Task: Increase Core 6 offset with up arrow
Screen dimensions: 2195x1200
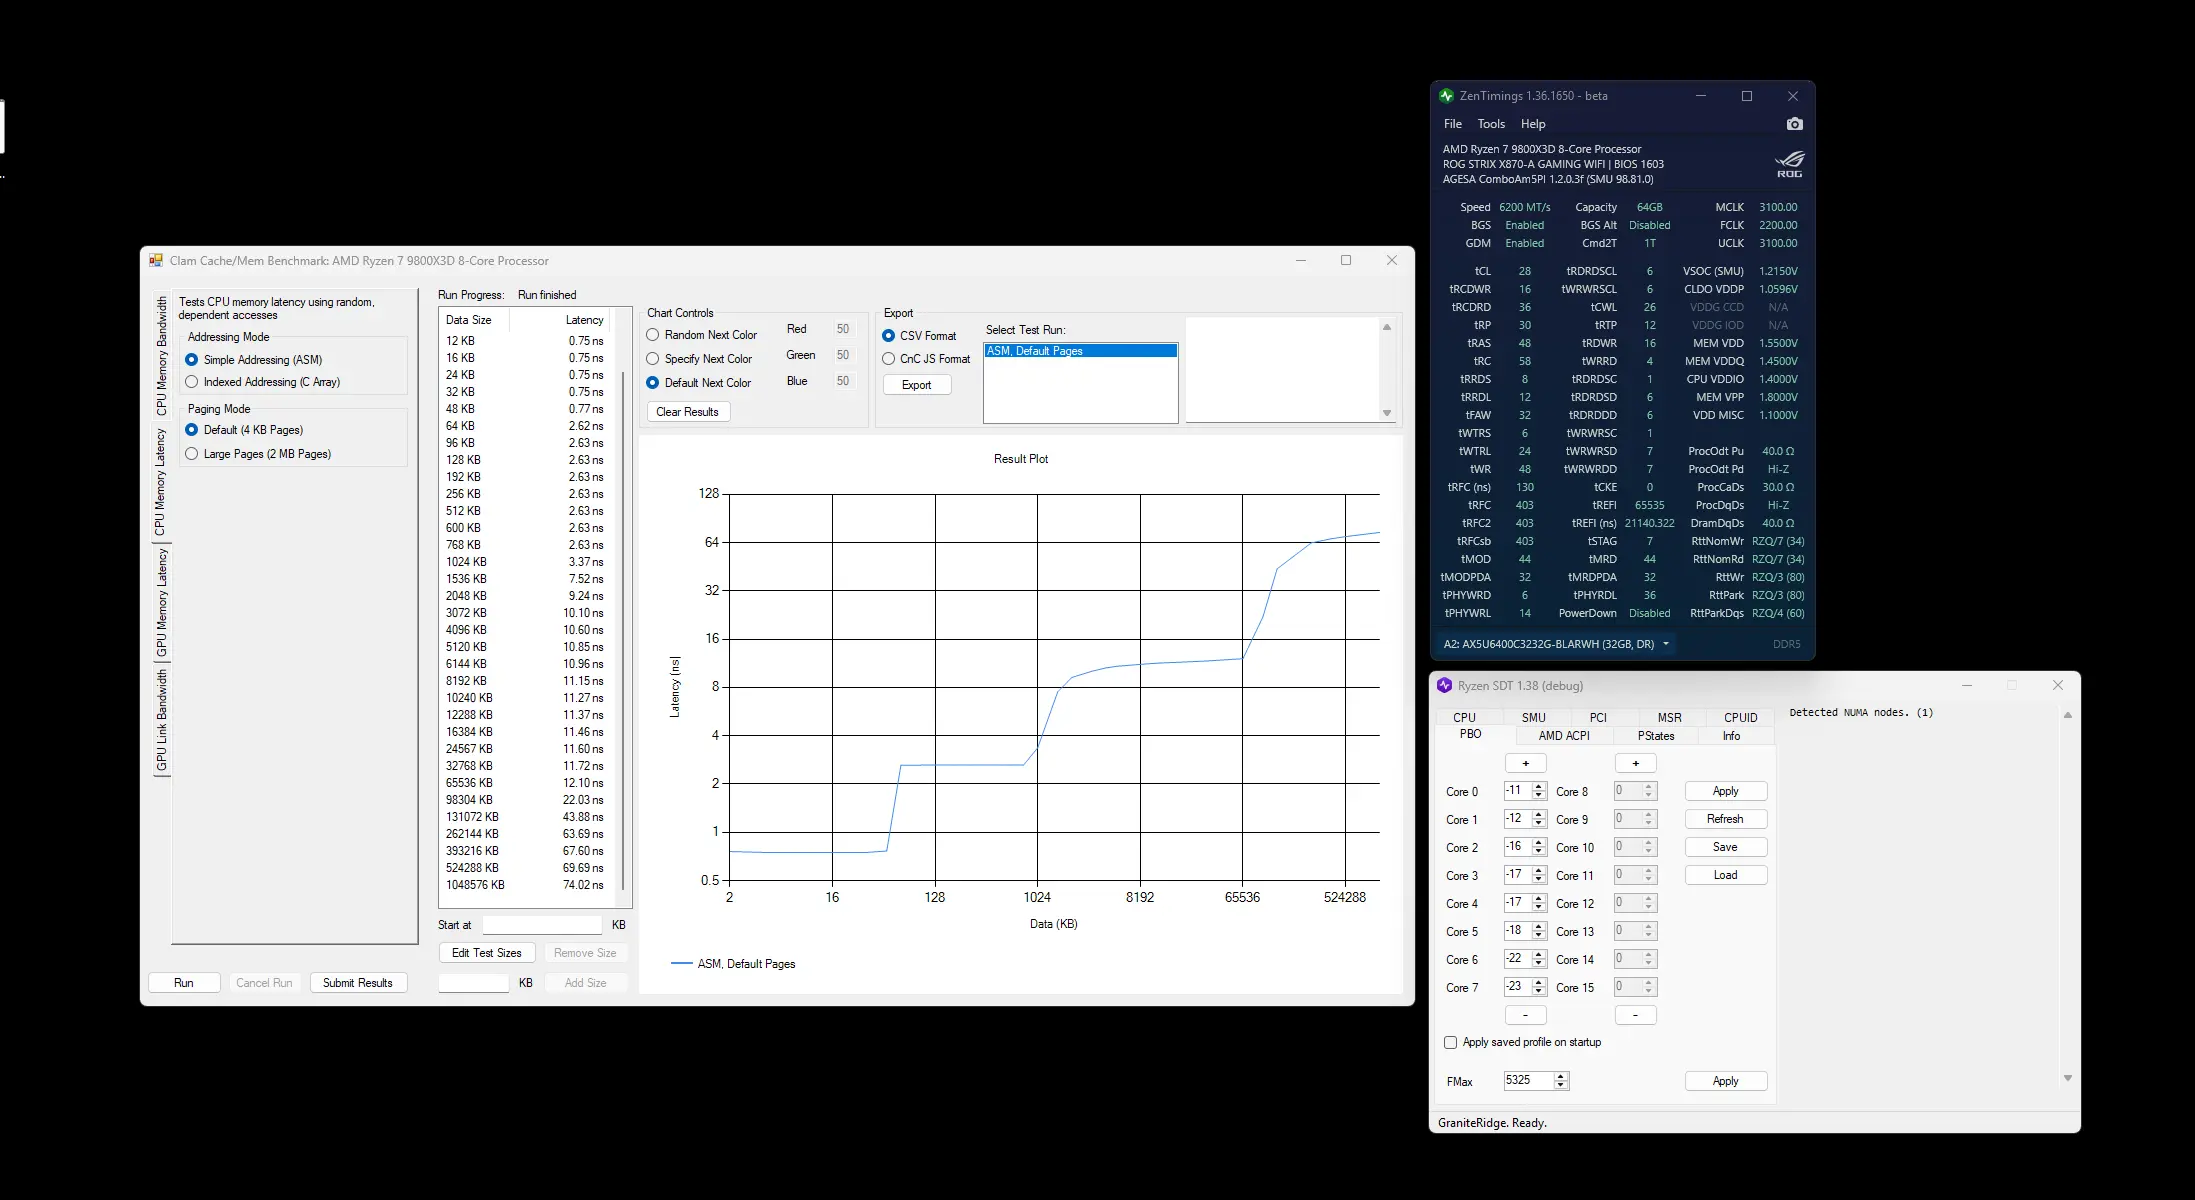Action: coord(1539,955)
